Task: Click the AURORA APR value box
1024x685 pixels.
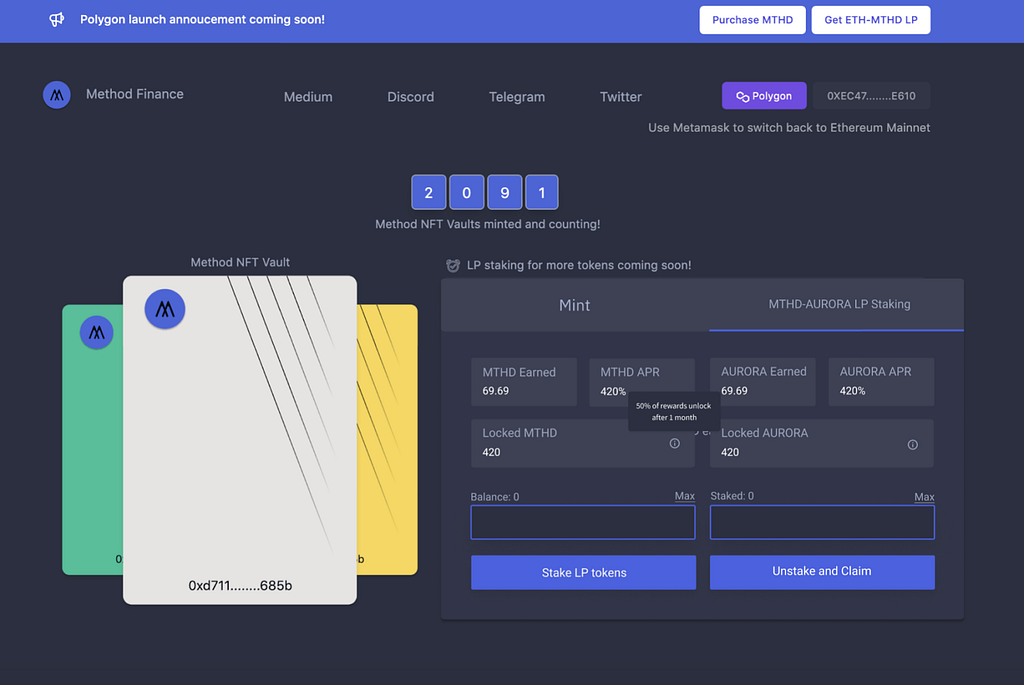Action: point(881,382)
